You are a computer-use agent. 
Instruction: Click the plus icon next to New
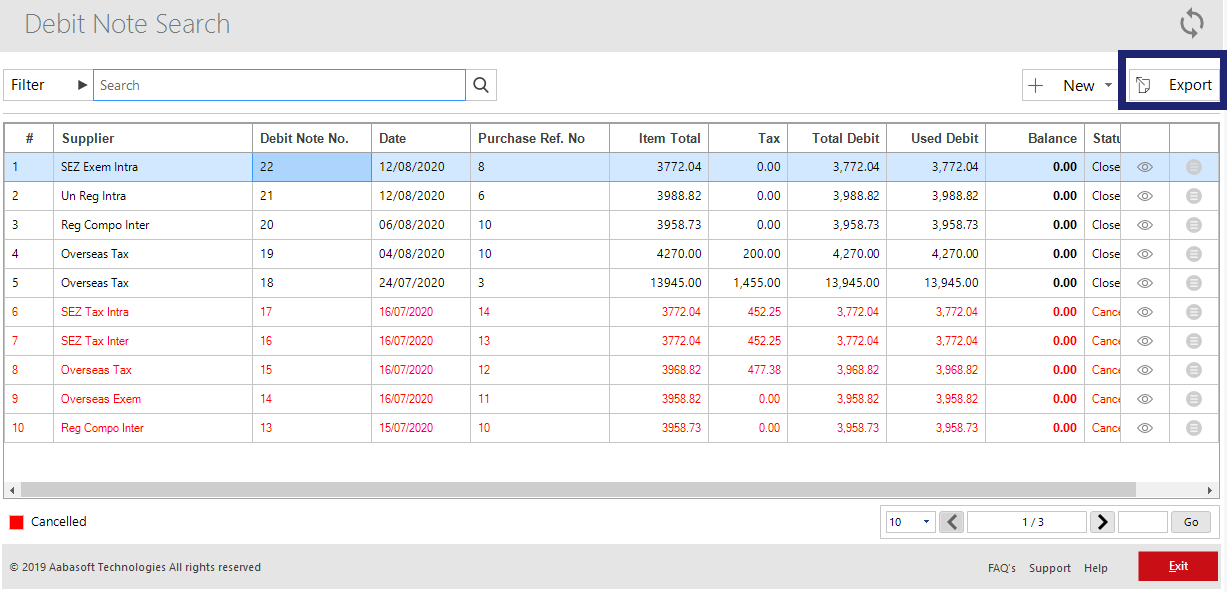(1034, 85)
